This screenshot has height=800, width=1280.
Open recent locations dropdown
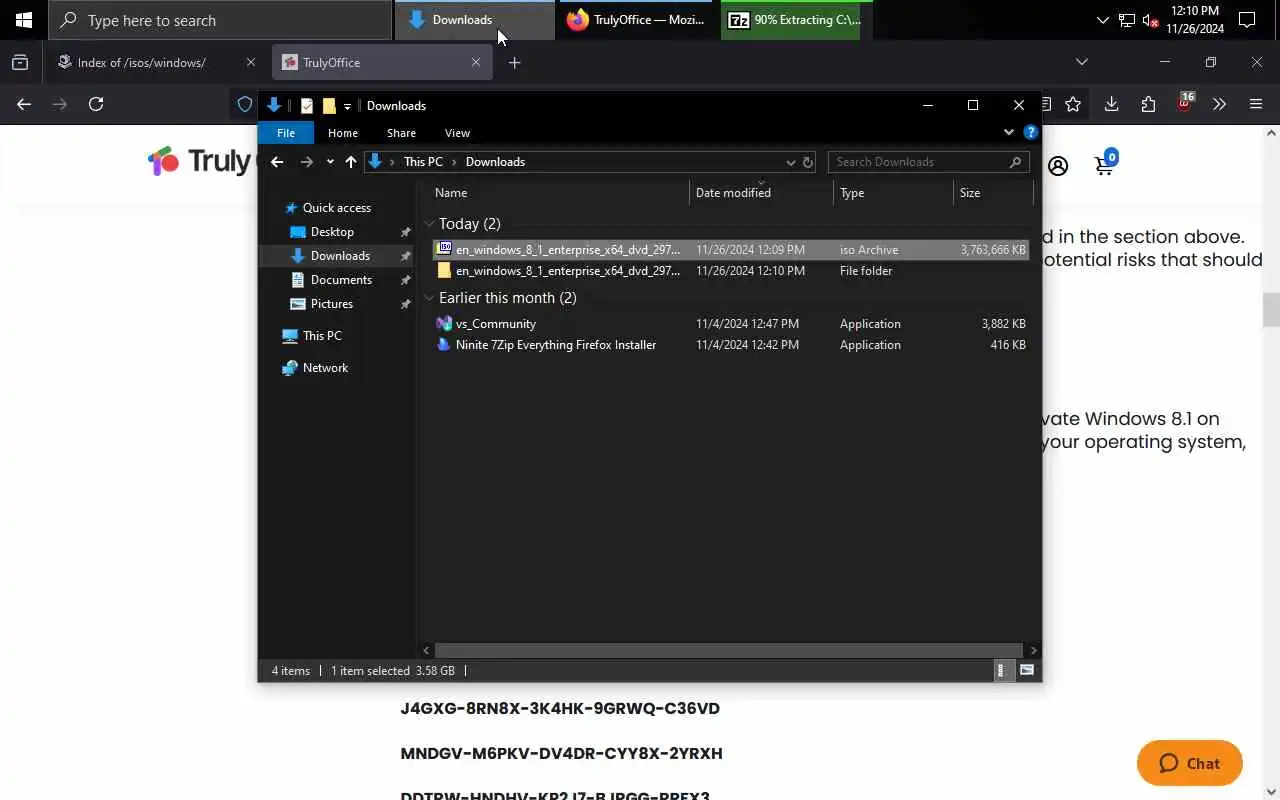pos(330,162)
